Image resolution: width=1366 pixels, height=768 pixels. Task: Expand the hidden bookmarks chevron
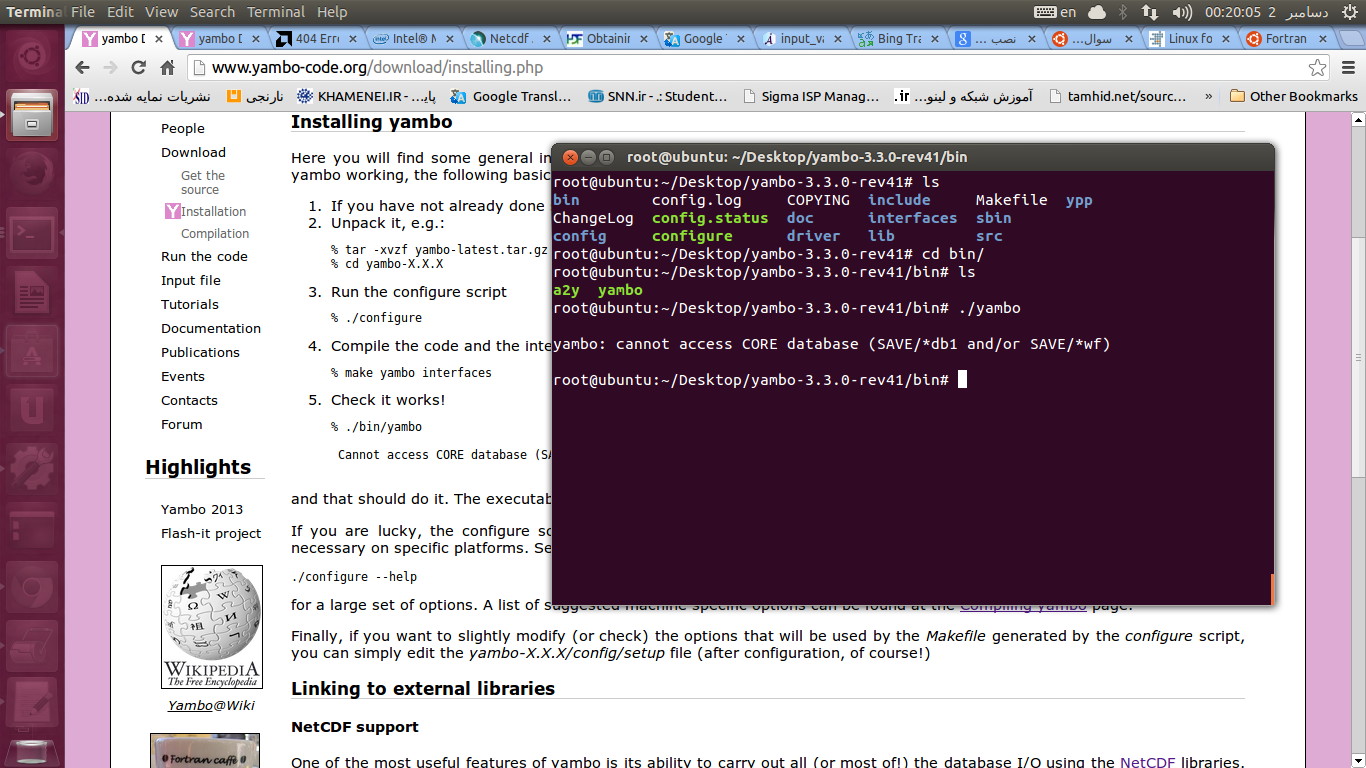[1208, 97]
